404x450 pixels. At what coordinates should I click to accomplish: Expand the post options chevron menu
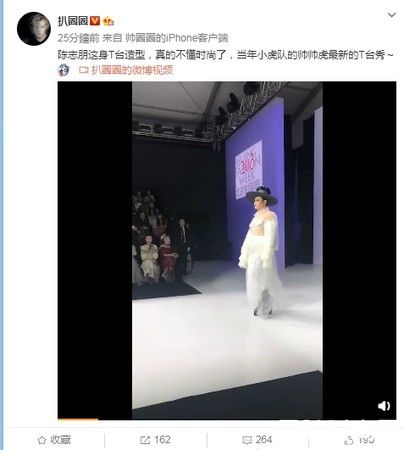[392, 15]
